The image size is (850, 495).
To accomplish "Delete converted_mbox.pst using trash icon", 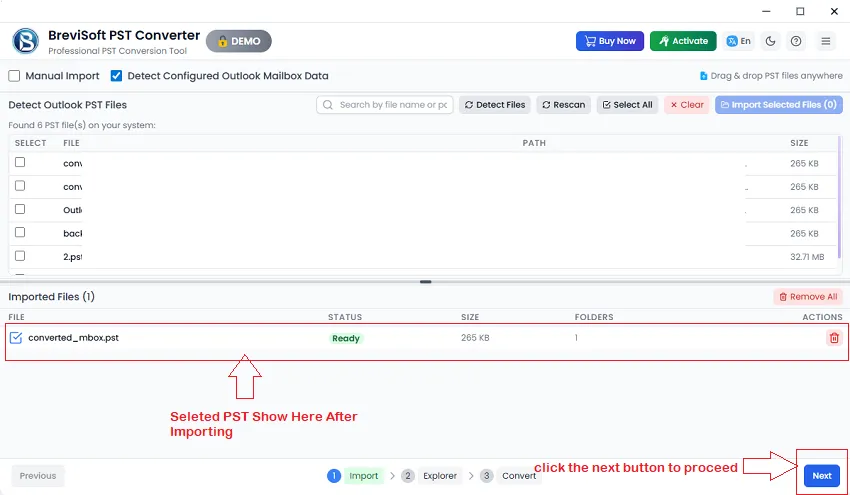I will (834, 338).
